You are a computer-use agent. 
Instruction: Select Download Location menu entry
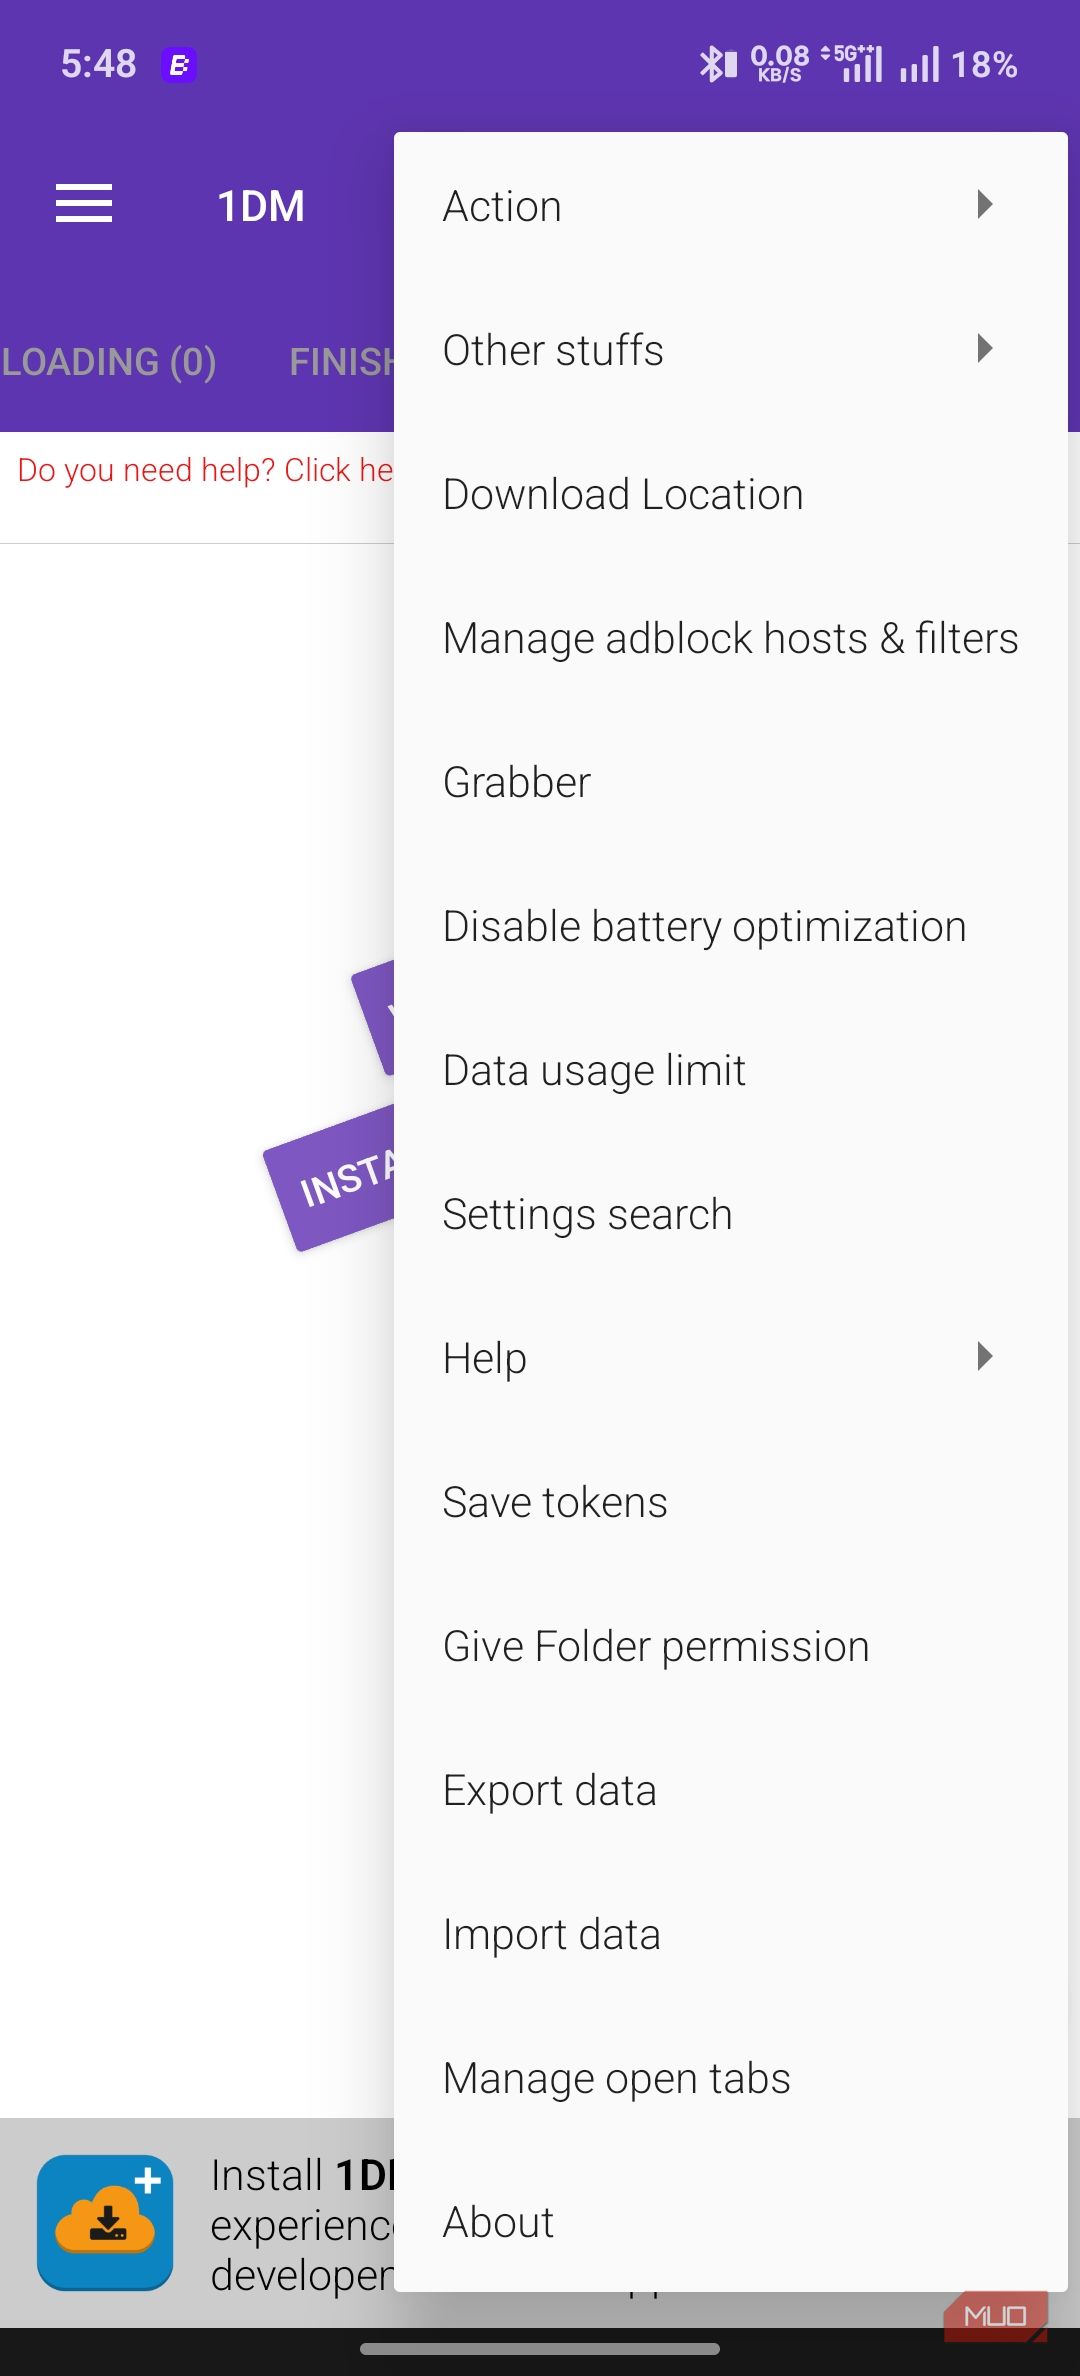pos(731,494)
